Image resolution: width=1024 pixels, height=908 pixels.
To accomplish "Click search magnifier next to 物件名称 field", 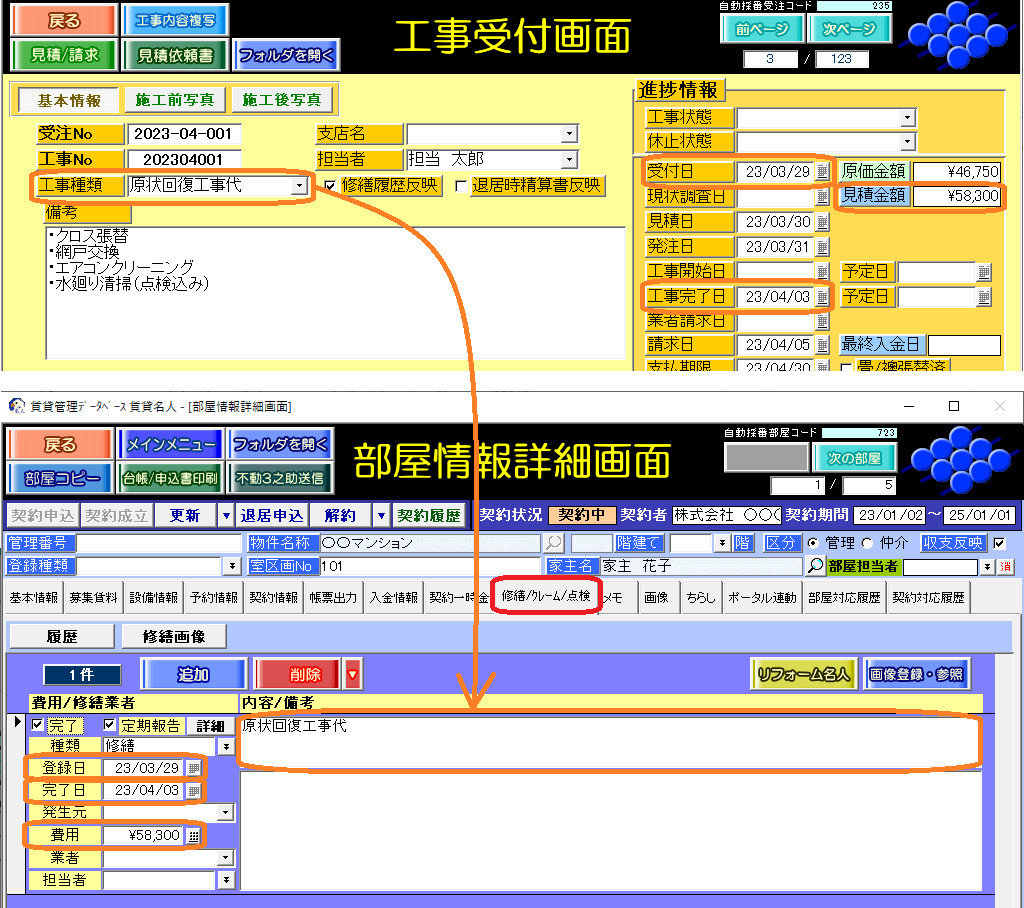I will [553, 543].
